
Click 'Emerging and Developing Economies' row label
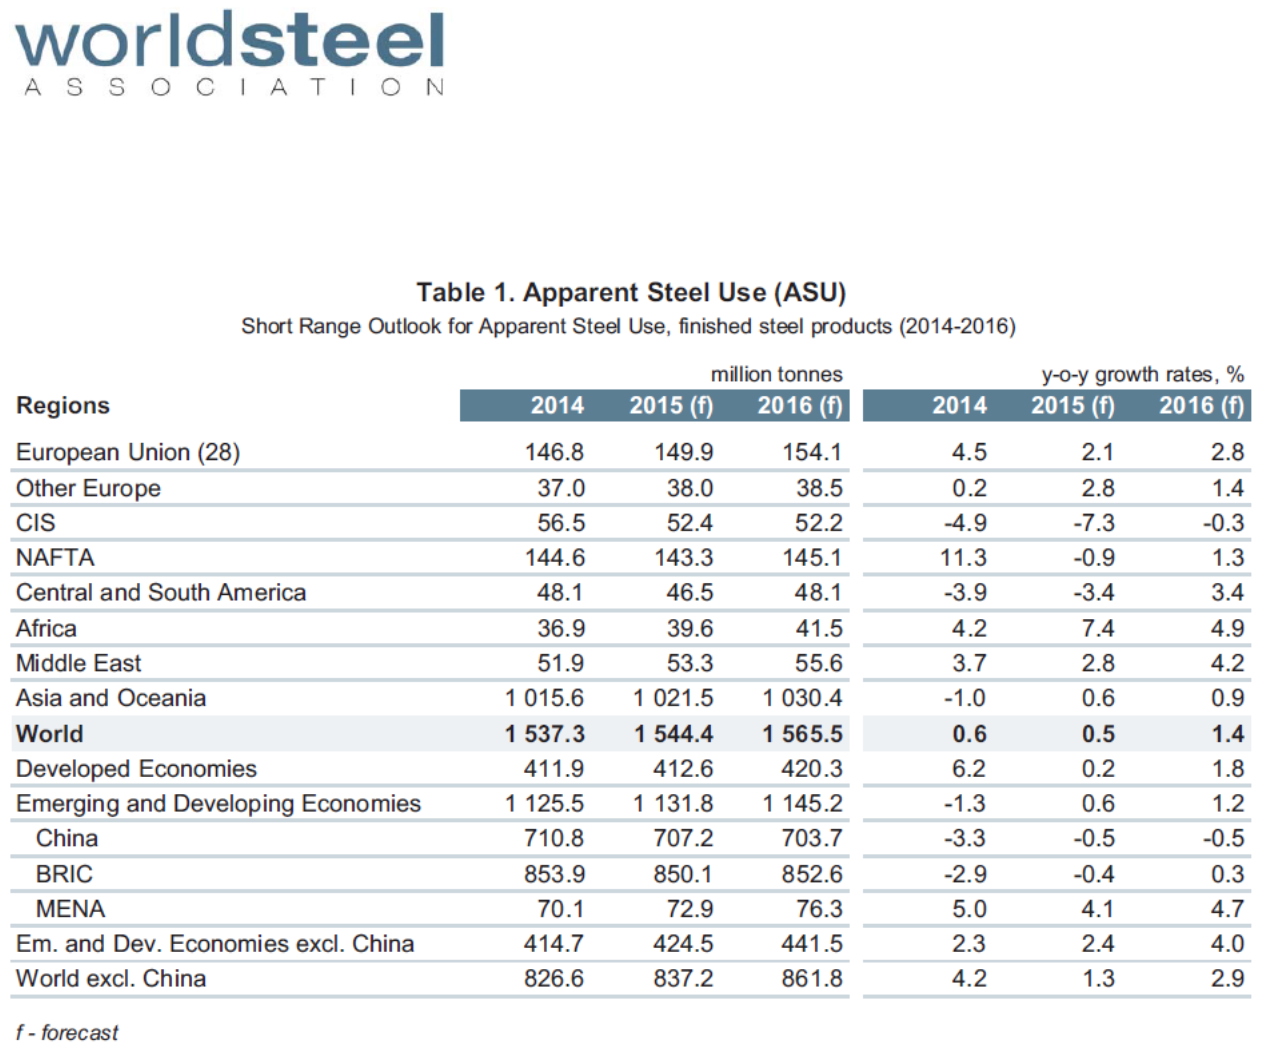pyautogui.click(x=218, y=804)
